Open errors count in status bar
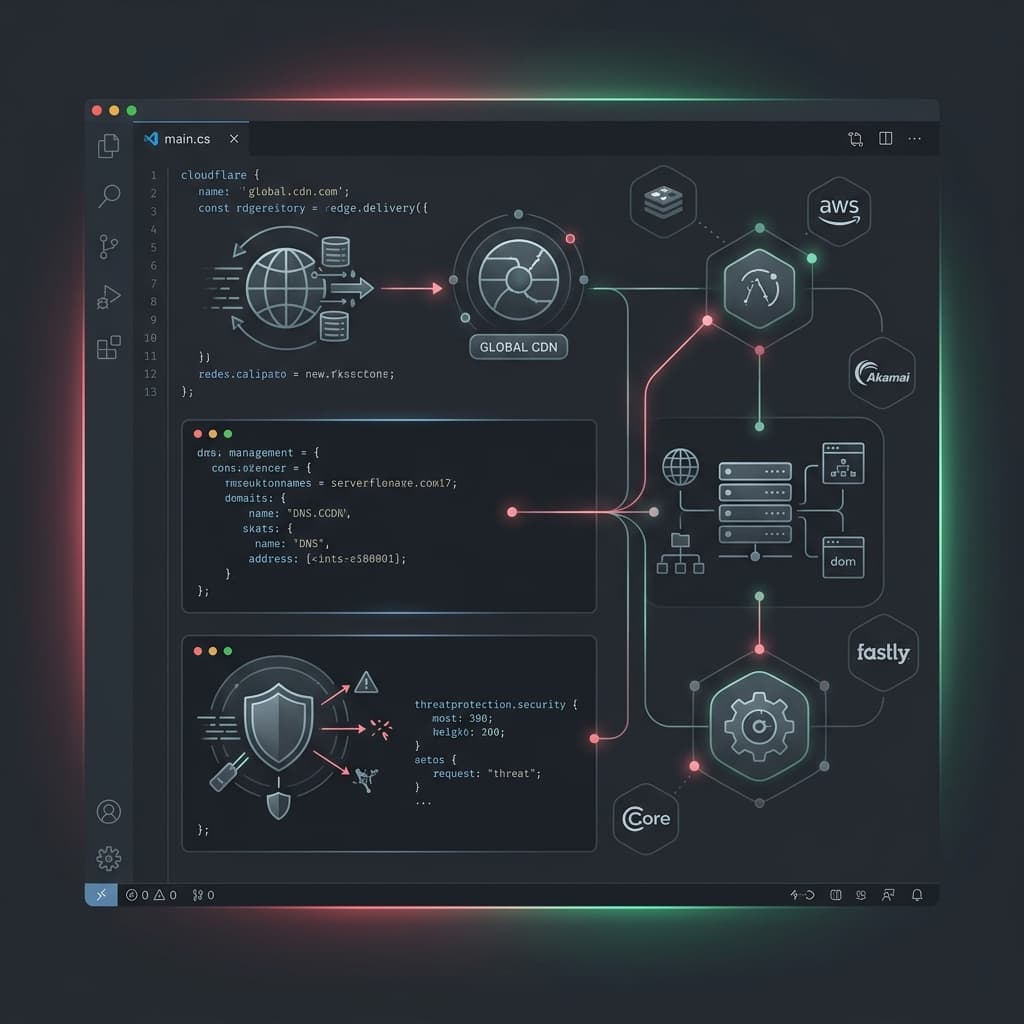Image resolution: width=1024 pixels, height=1024 pixels. [136, 895]
